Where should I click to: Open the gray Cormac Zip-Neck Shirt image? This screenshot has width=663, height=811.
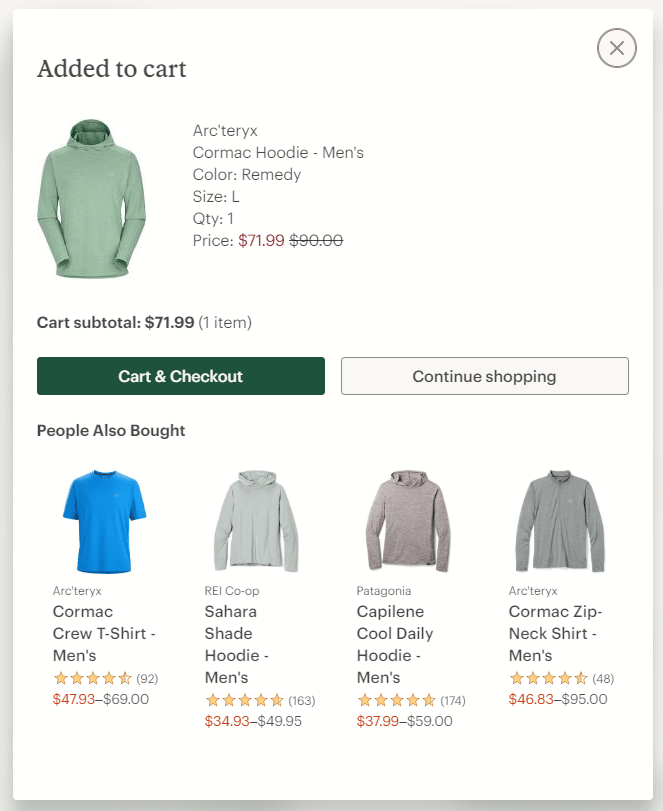pyautogui.click(x=560, y=521)
